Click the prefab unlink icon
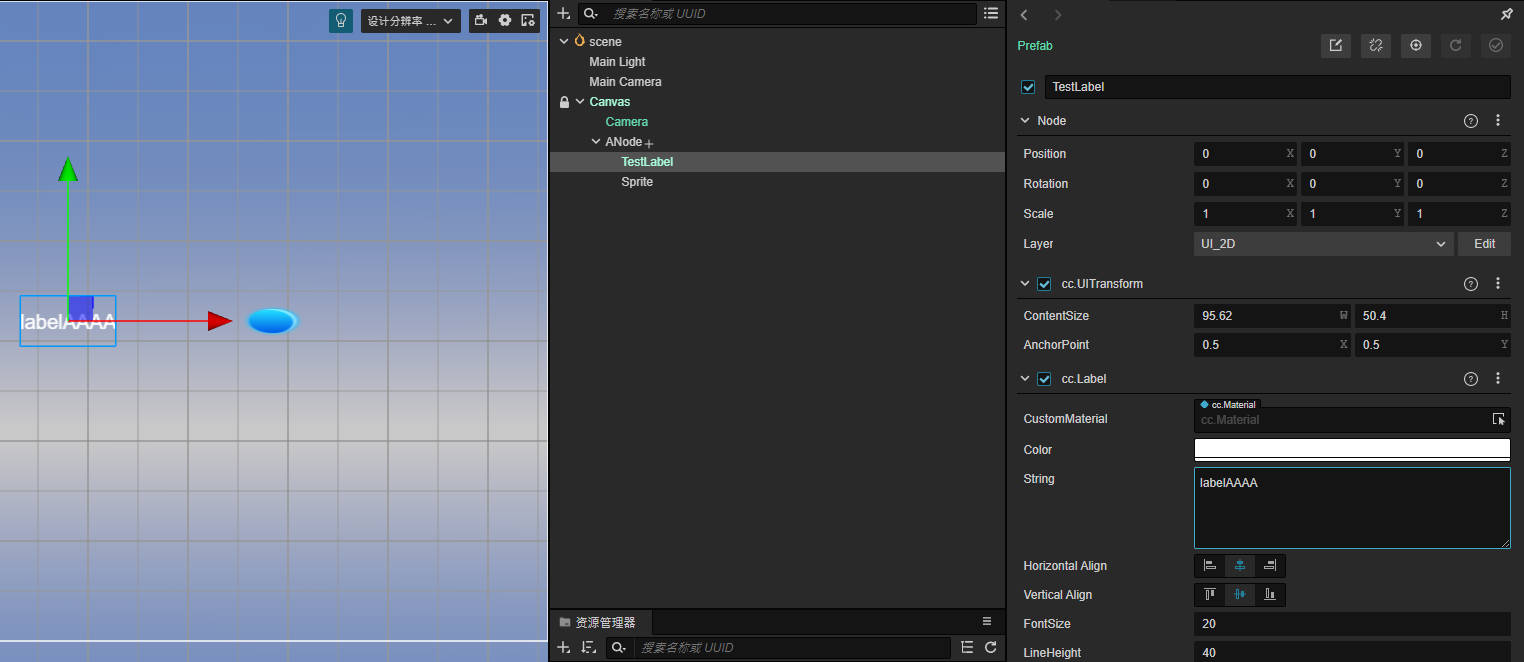The image size is (1524, 662). [x=1376, y=45]
